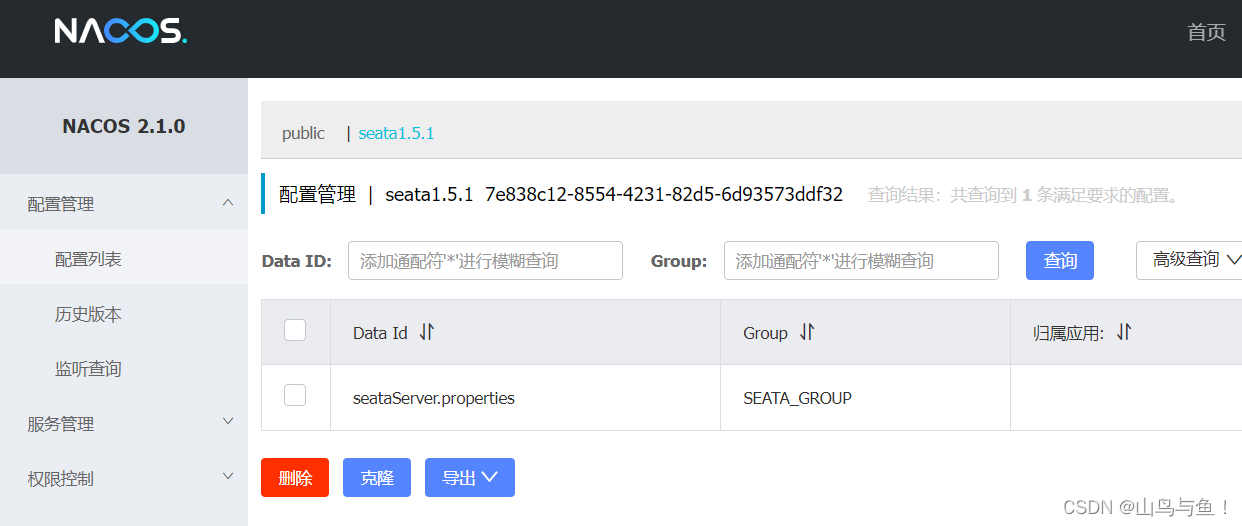Tick the select-all checkbox in the table header
The width and height of the screenshot is (1242, 526).
point(295,330)
